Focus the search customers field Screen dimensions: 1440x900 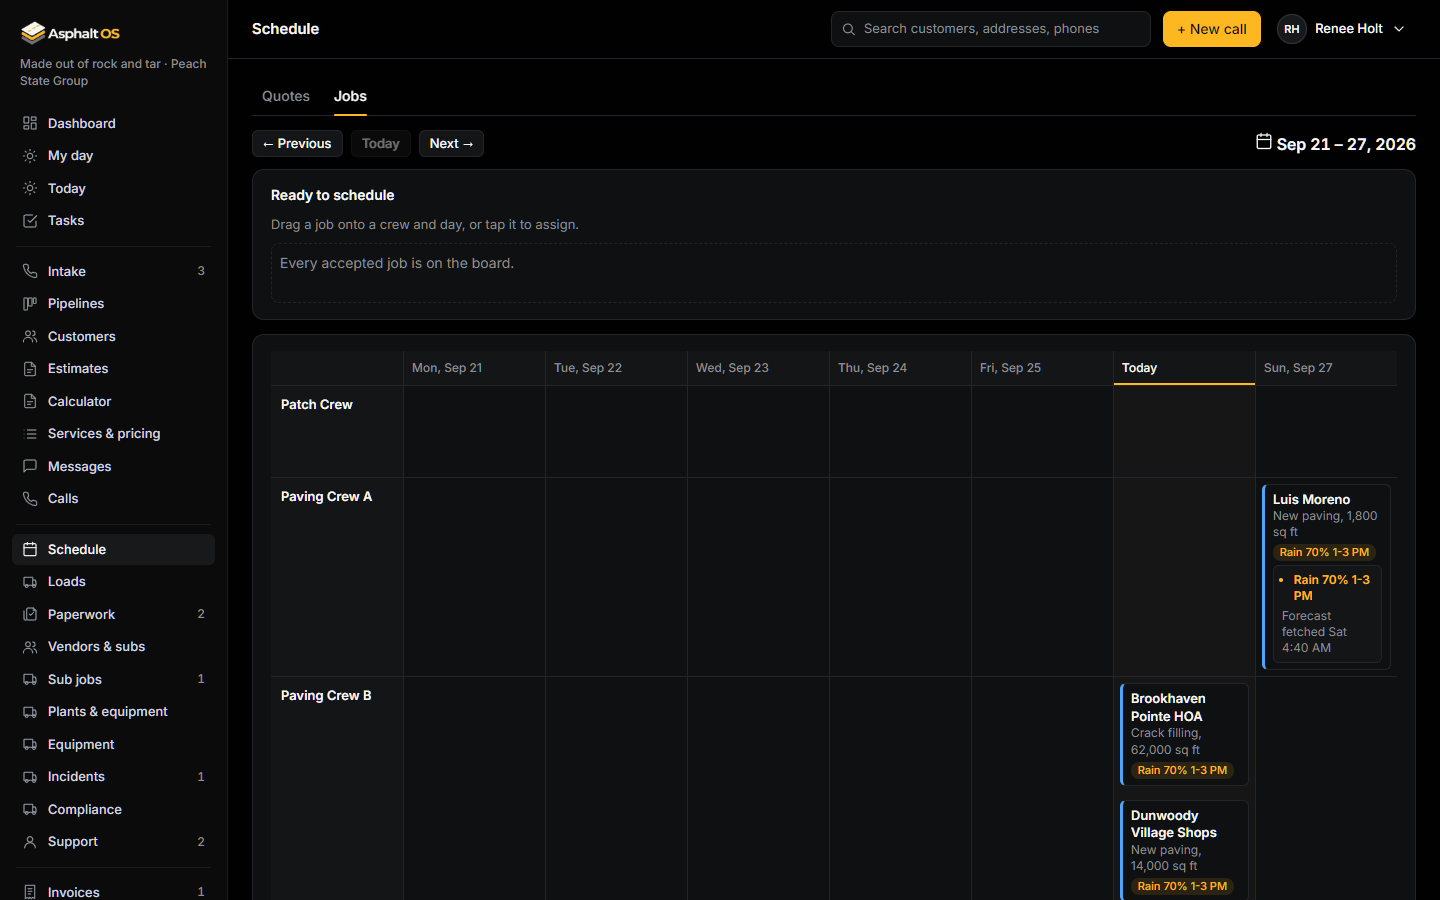pyautogui.click(x=990, y=29)
